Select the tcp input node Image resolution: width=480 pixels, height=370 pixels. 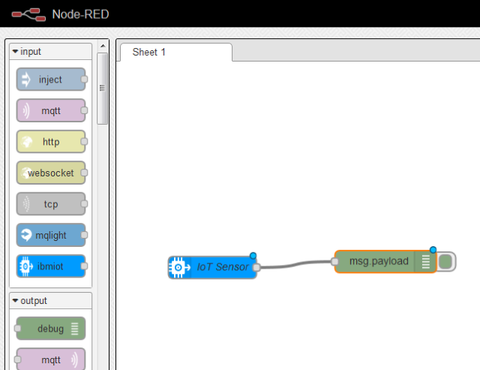(x=51, y=204)
